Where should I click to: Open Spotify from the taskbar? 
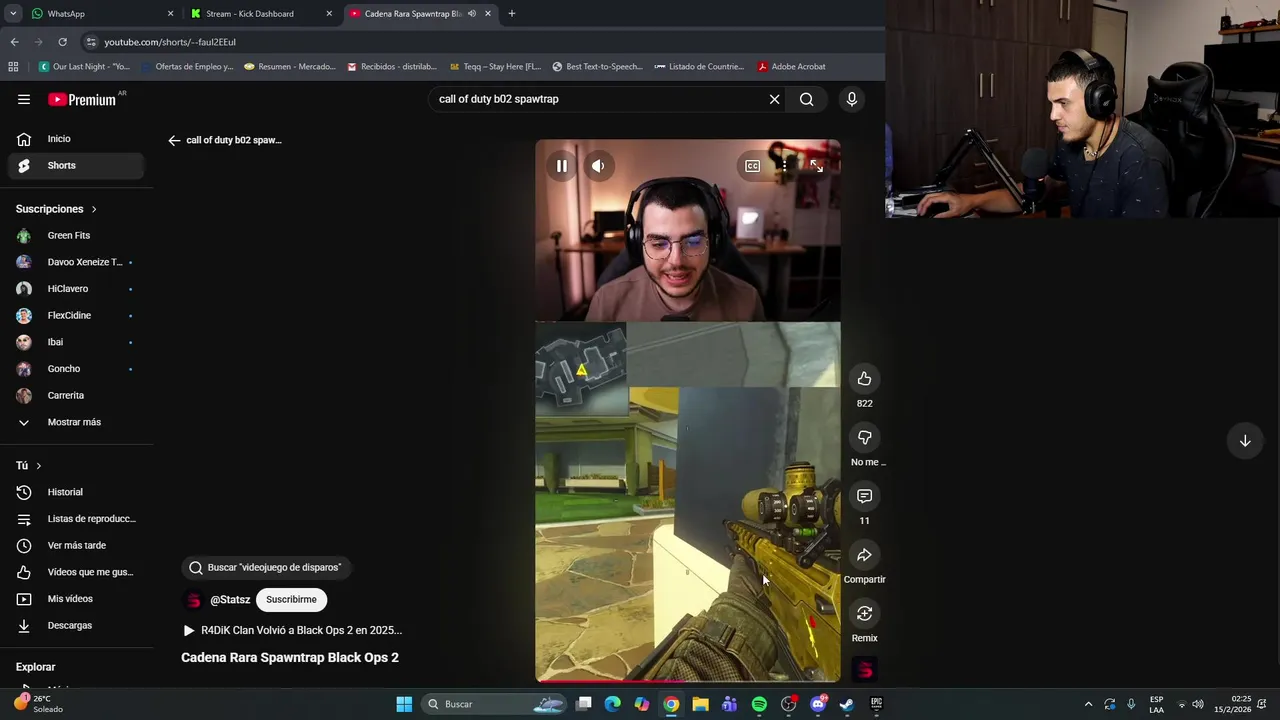click(x=759, y=704)
